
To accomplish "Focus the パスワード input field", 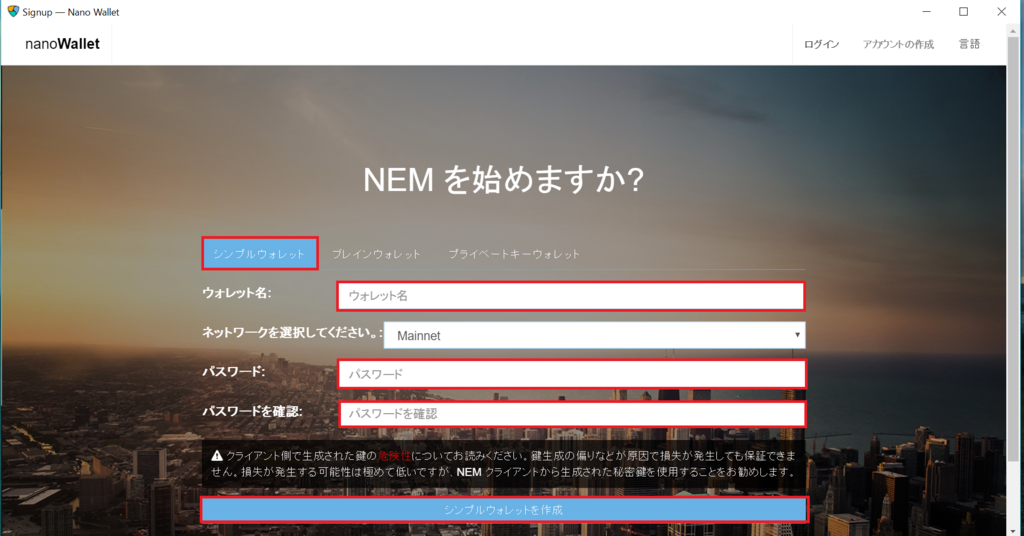I will pos(571,374).
